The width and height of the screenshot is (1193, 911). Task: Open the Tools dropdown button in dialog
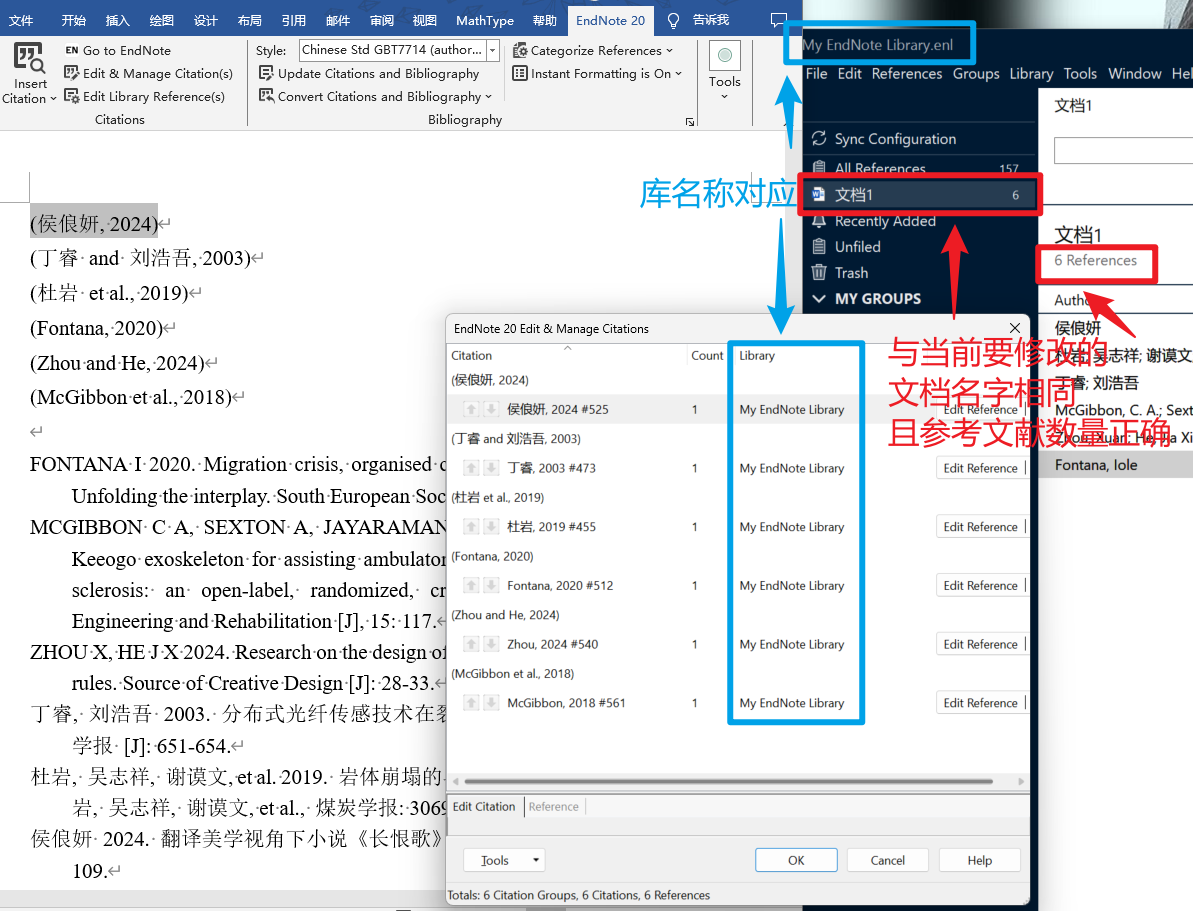pos(504,860)
